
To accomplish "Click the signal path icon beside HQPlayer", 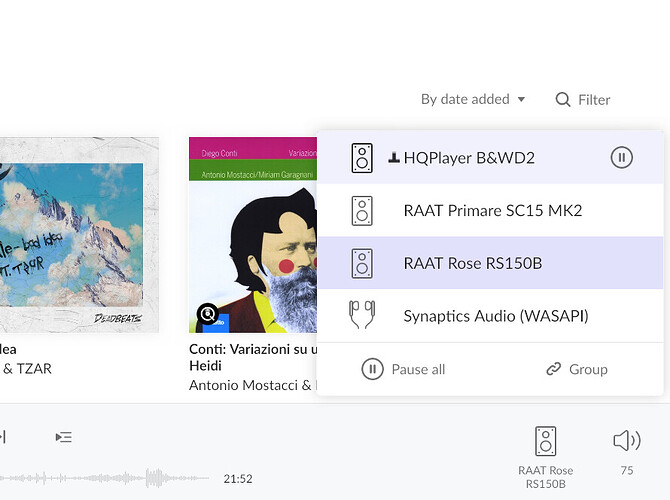I will pyautogui.click(x=394, y=158).
